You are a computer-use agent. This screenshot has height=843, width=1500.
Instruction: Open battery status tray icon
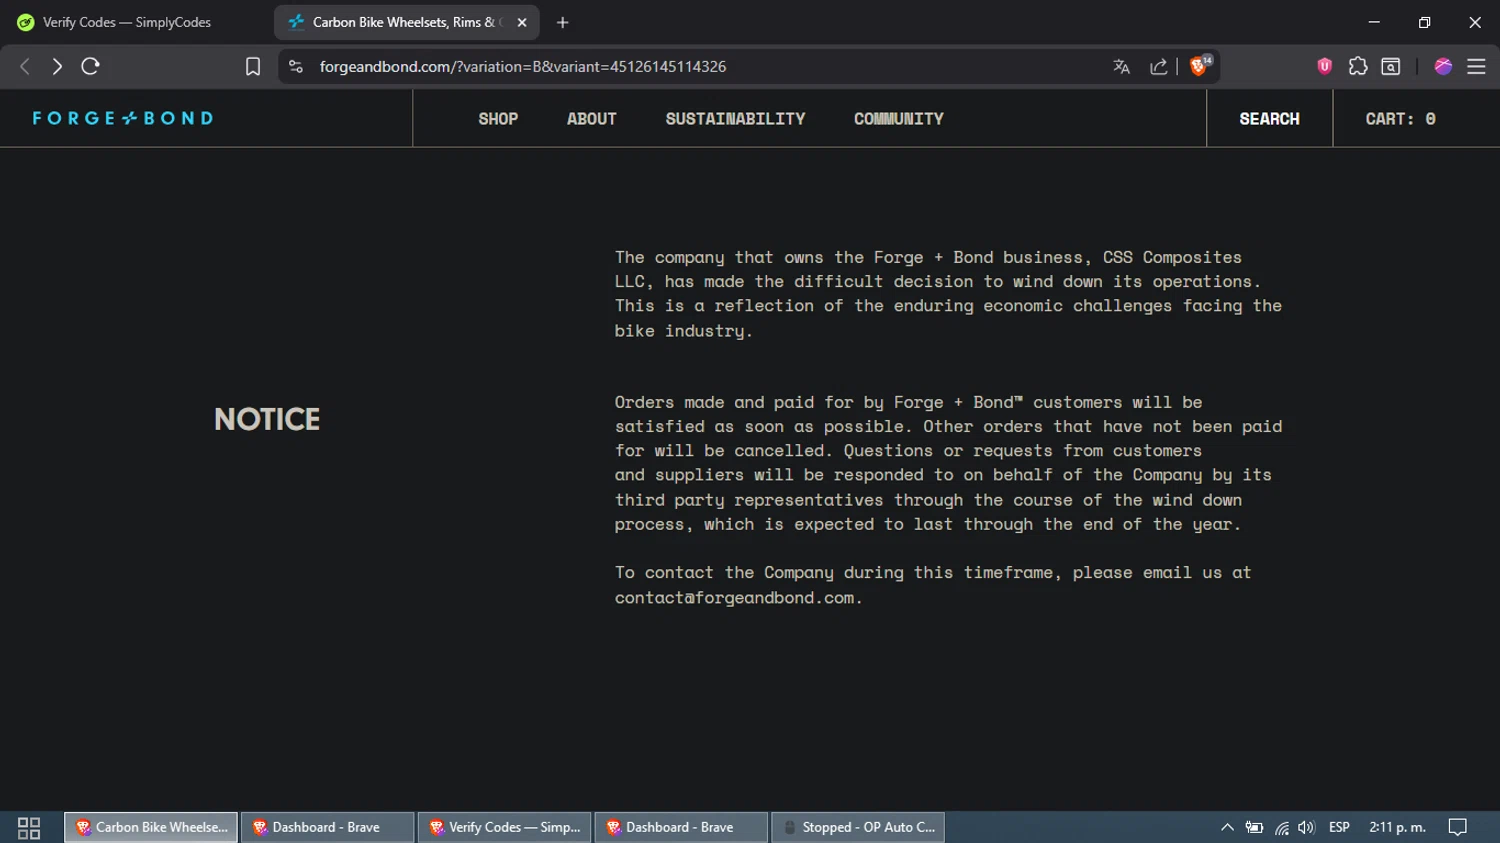[1254, 827]
